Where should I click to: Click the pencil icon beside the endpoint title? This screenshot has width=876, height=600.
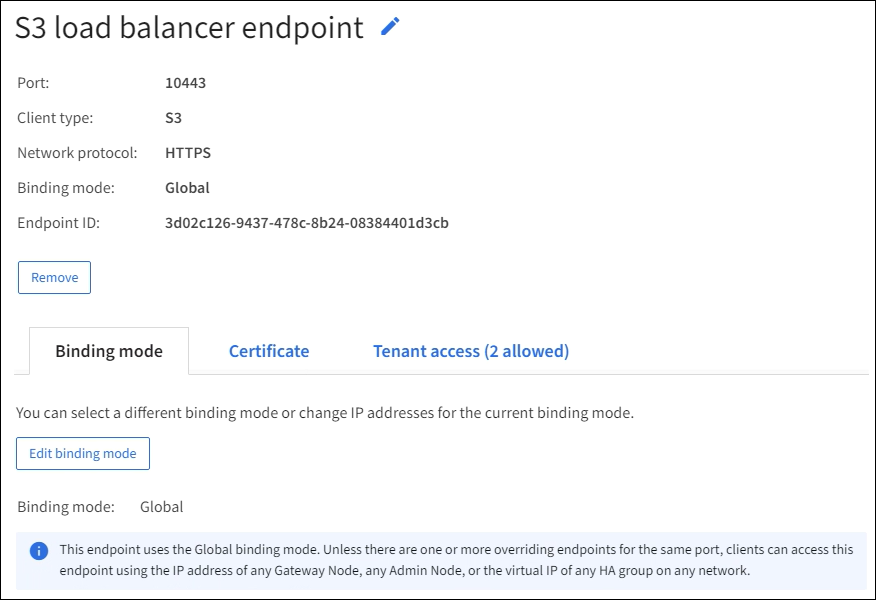point(390,28)
